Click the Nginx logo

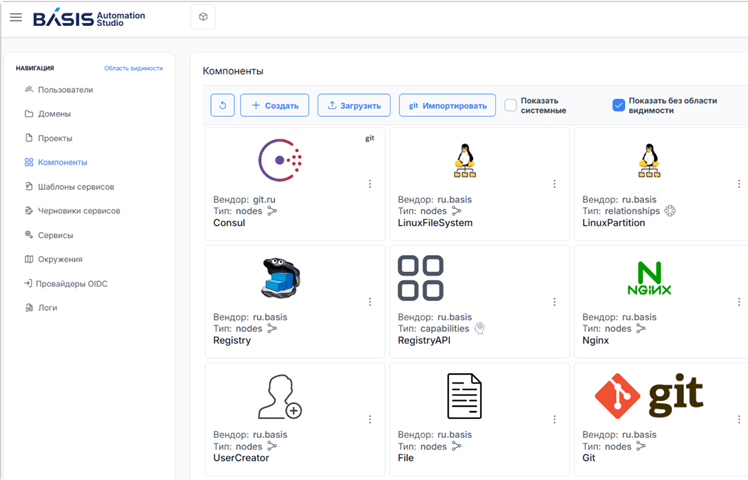(x=649, y=278)
